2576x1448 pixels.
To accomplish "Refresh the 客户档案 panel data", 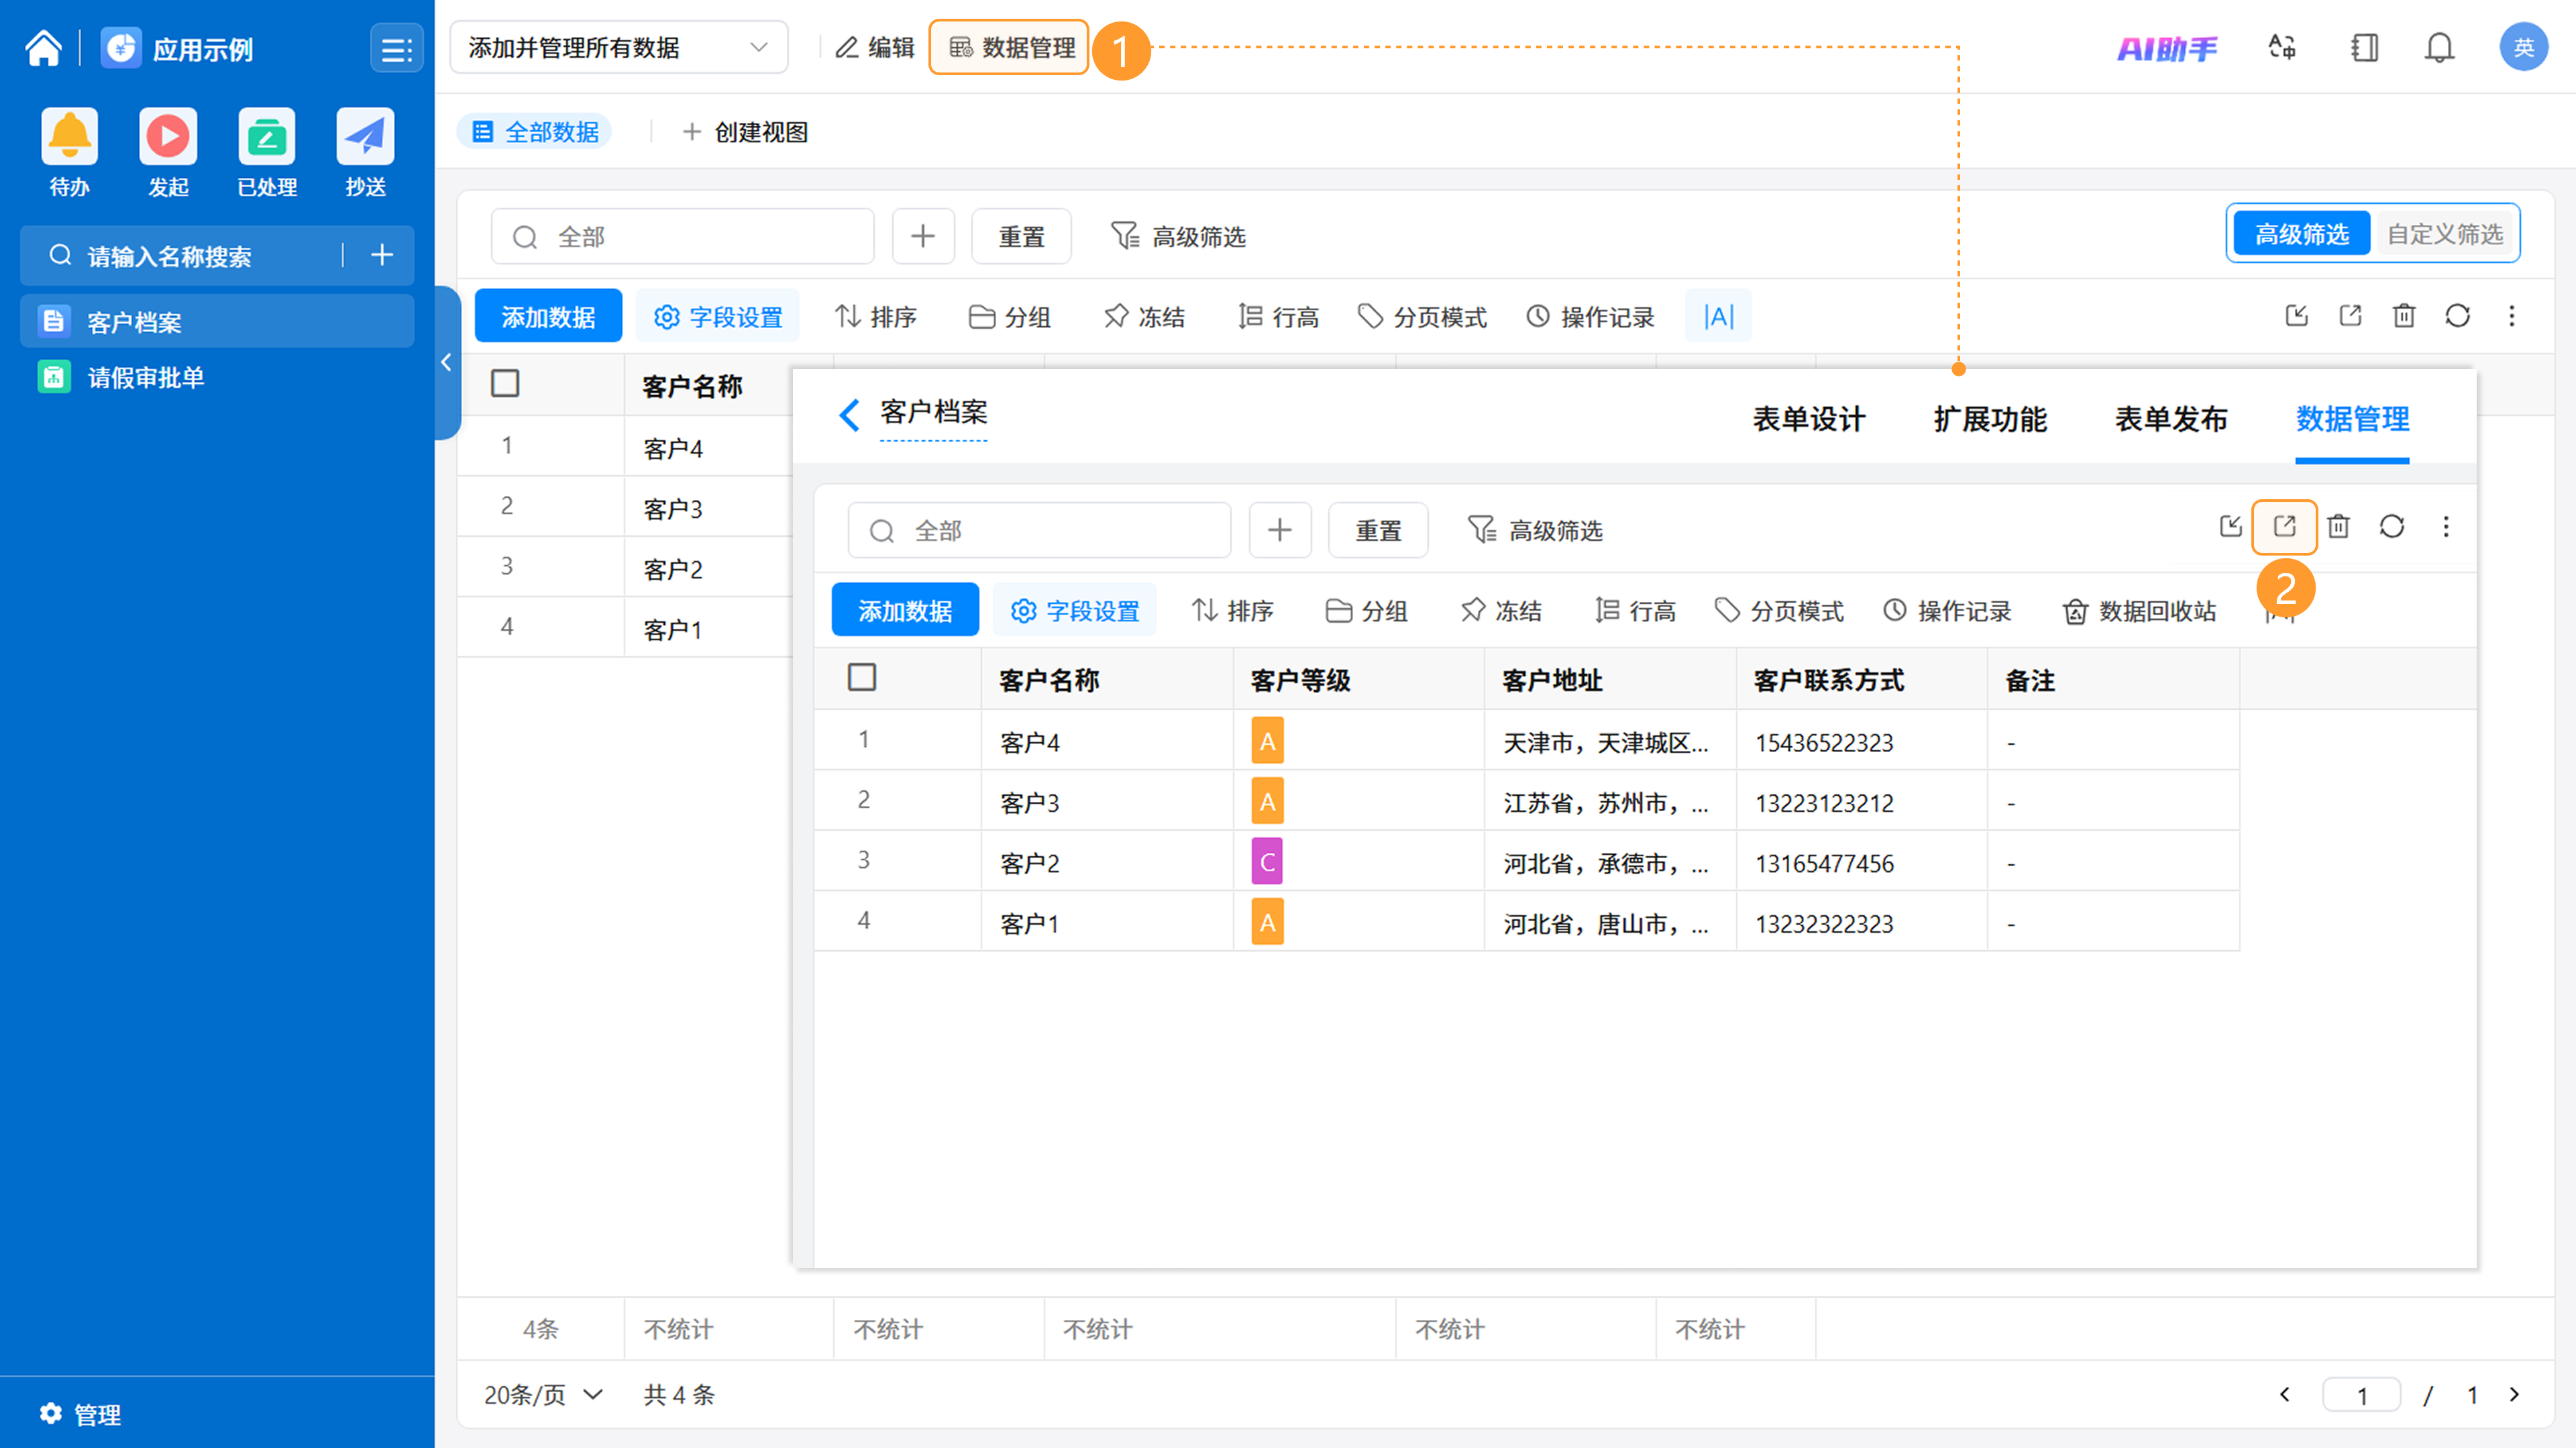I will [2392, 526].
